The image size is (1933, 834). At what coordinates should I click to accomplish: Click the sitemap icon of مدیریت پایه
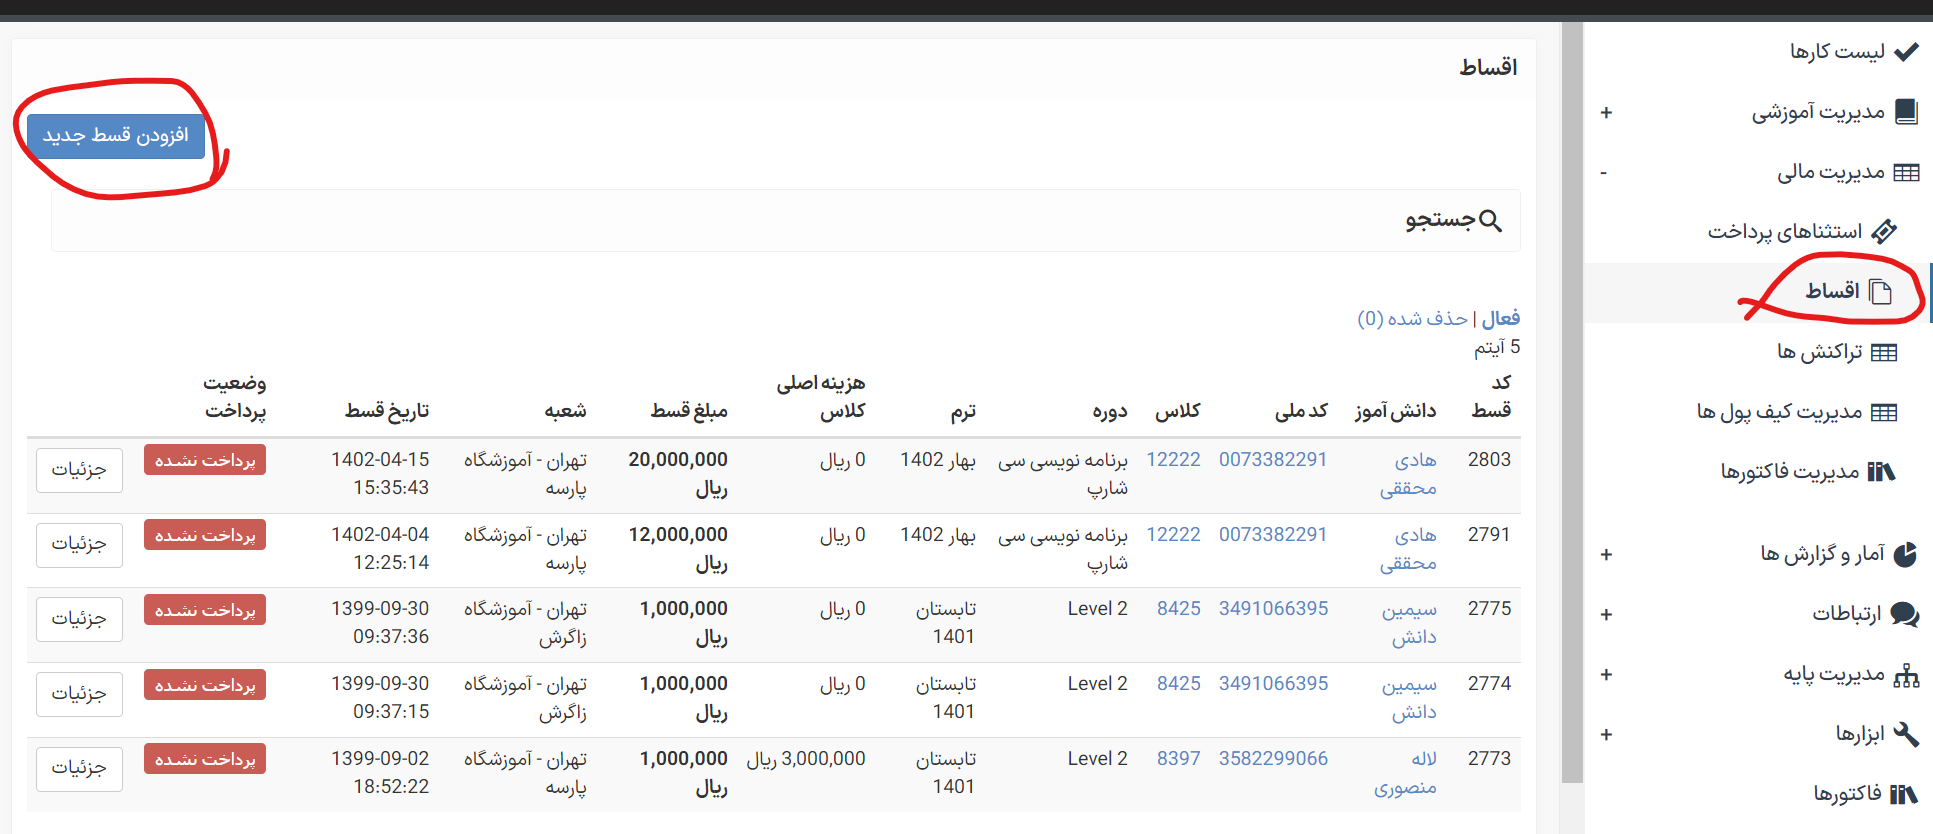pyautogui.click(x=1907, y=675)
